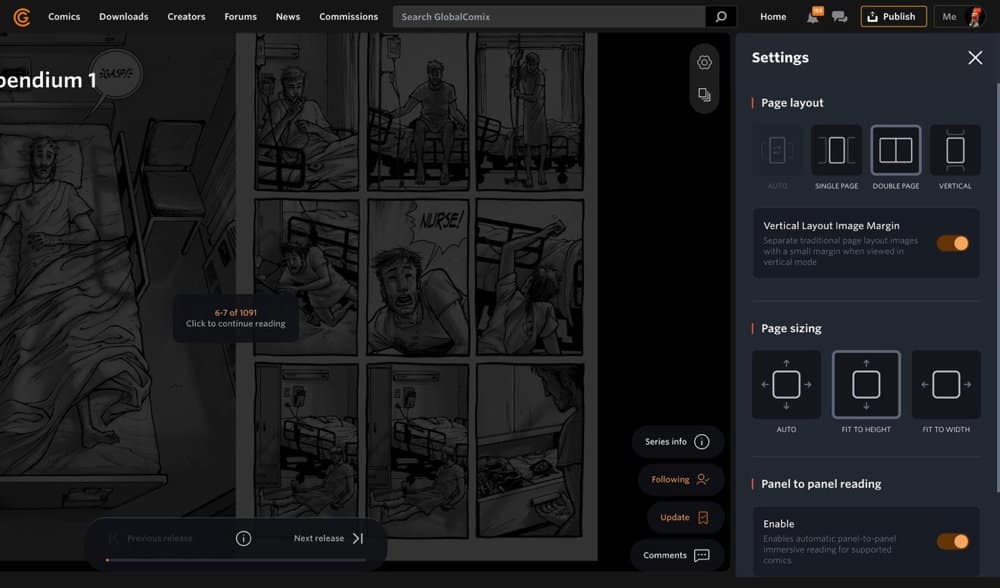Close the Settings panel
Image resolution: width=1000 pixels, height=588 pixels.
(974, 57)
